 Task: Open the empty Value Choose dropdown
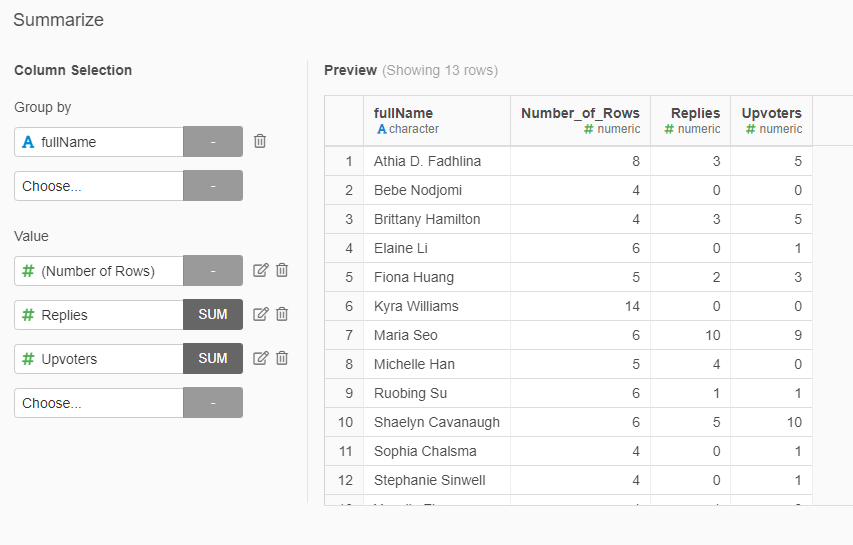[99, 403]
